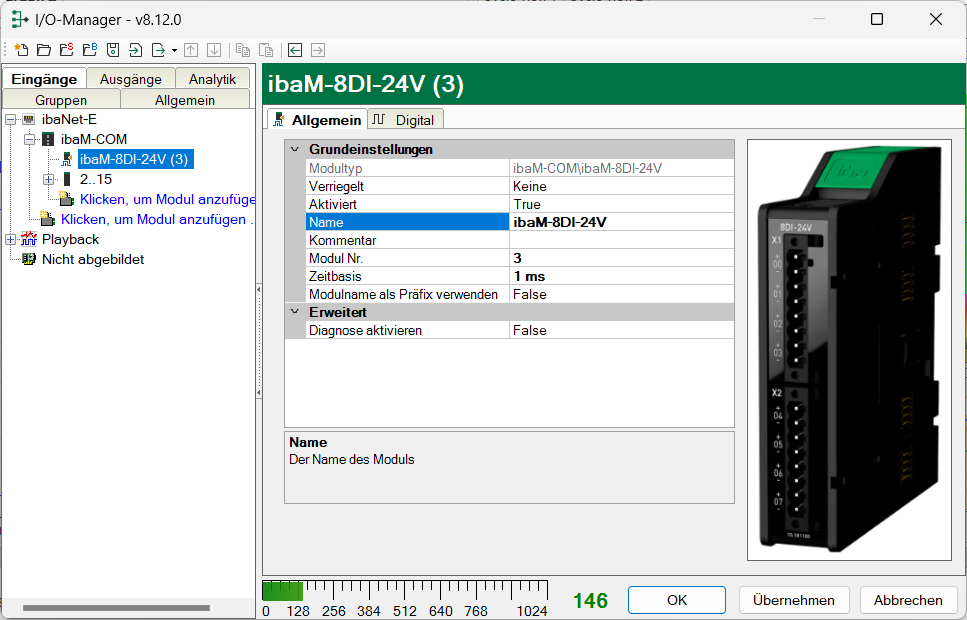Screen dimensions: 967x620
Task: Click the link to add module under ibaM-COM
Action: tap(167, 199)
